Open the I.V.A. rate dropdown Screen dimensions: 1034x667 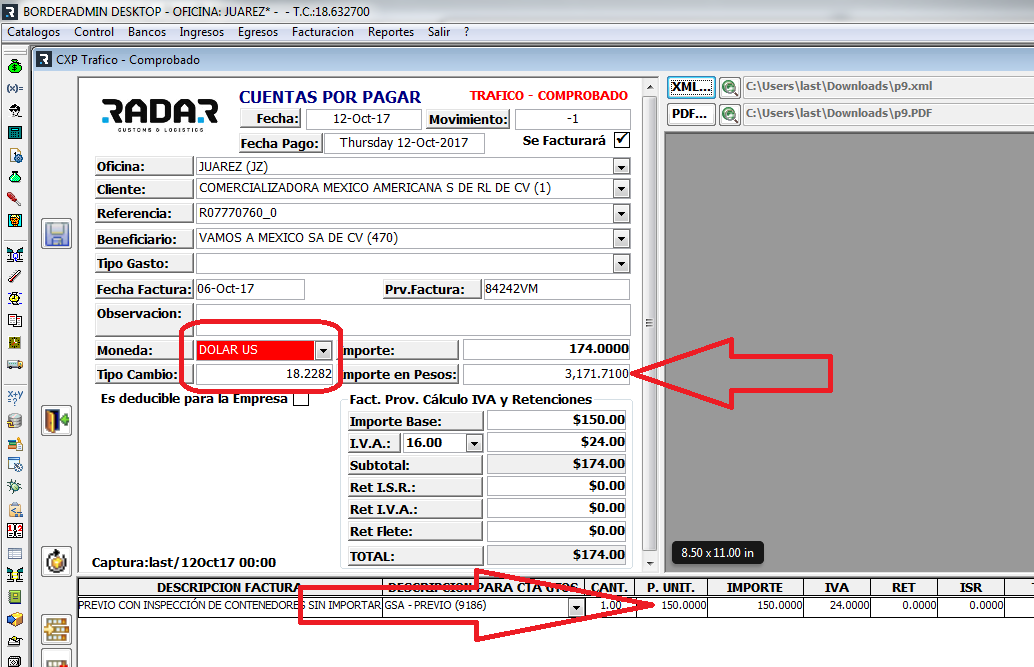pyautogui.click(x=474, y=443)
